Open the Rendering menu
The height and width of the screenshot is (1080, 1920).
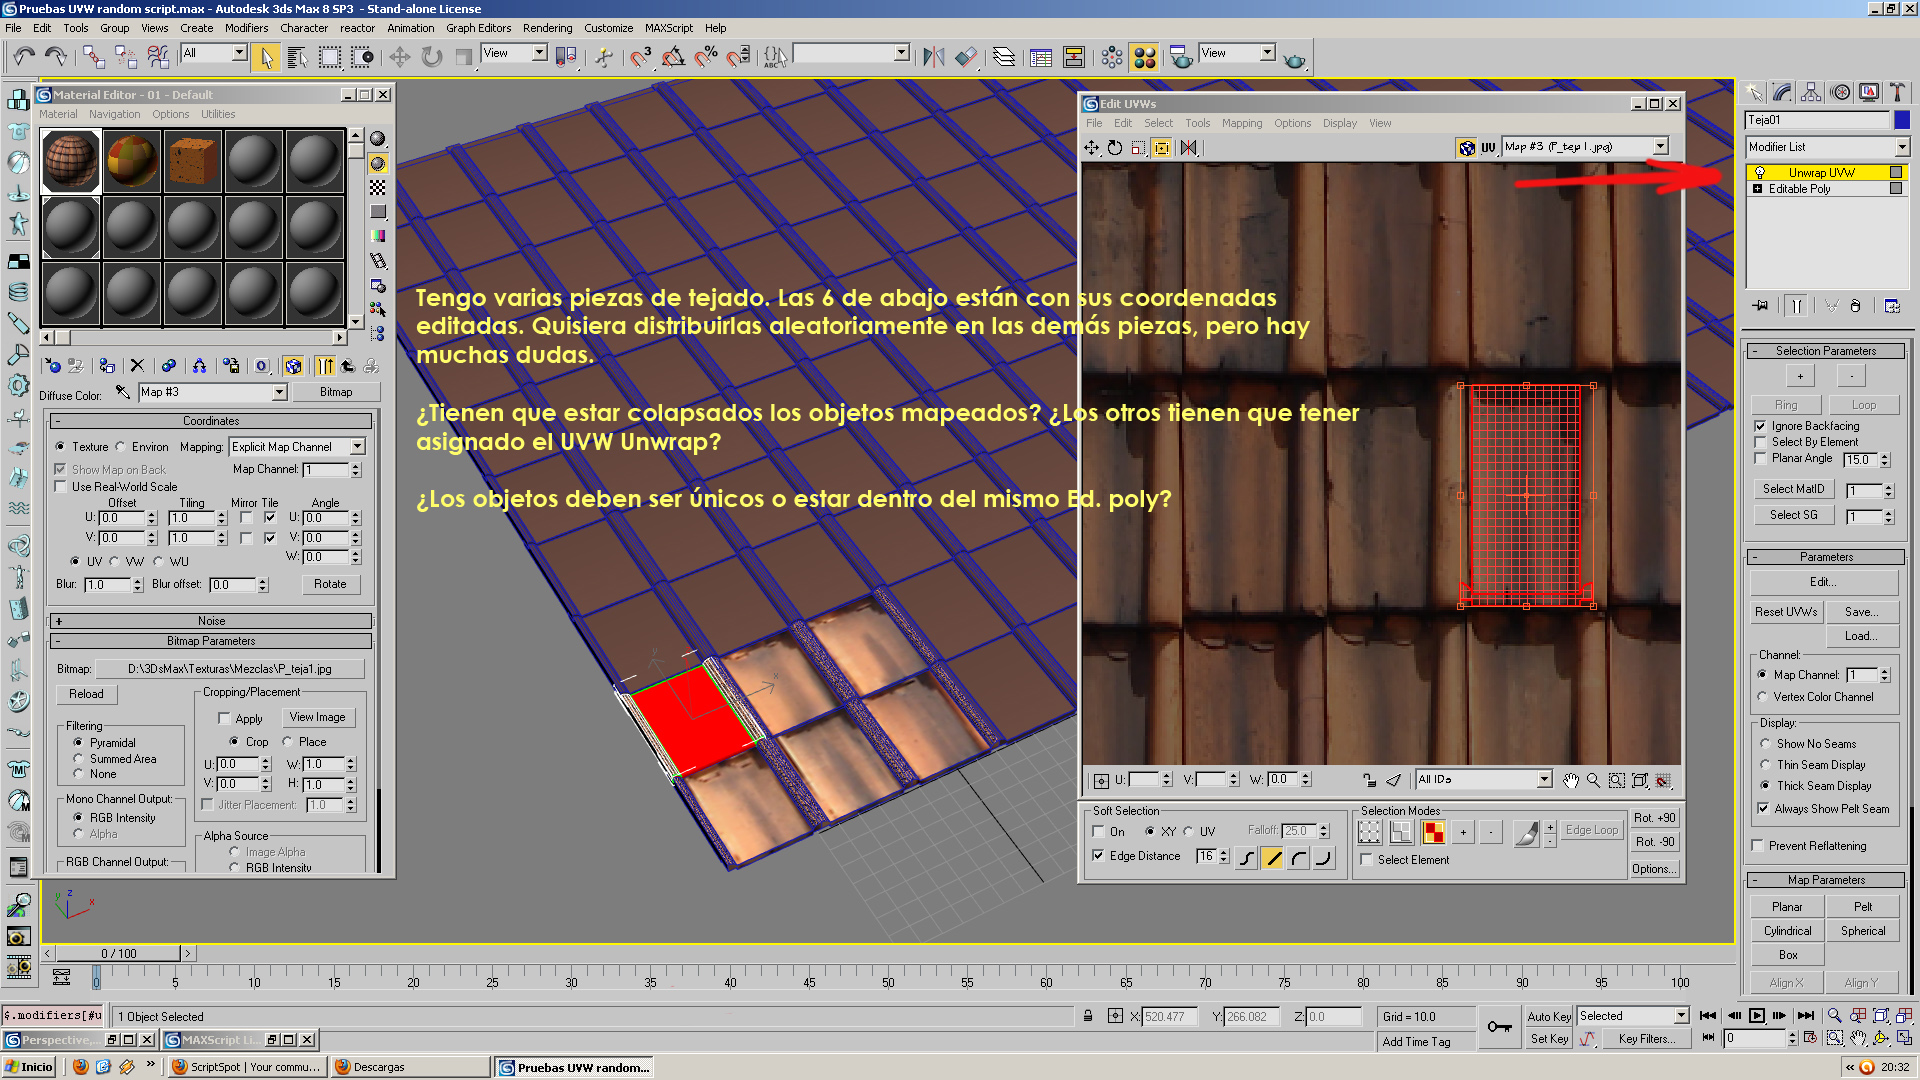pos(547,28)
